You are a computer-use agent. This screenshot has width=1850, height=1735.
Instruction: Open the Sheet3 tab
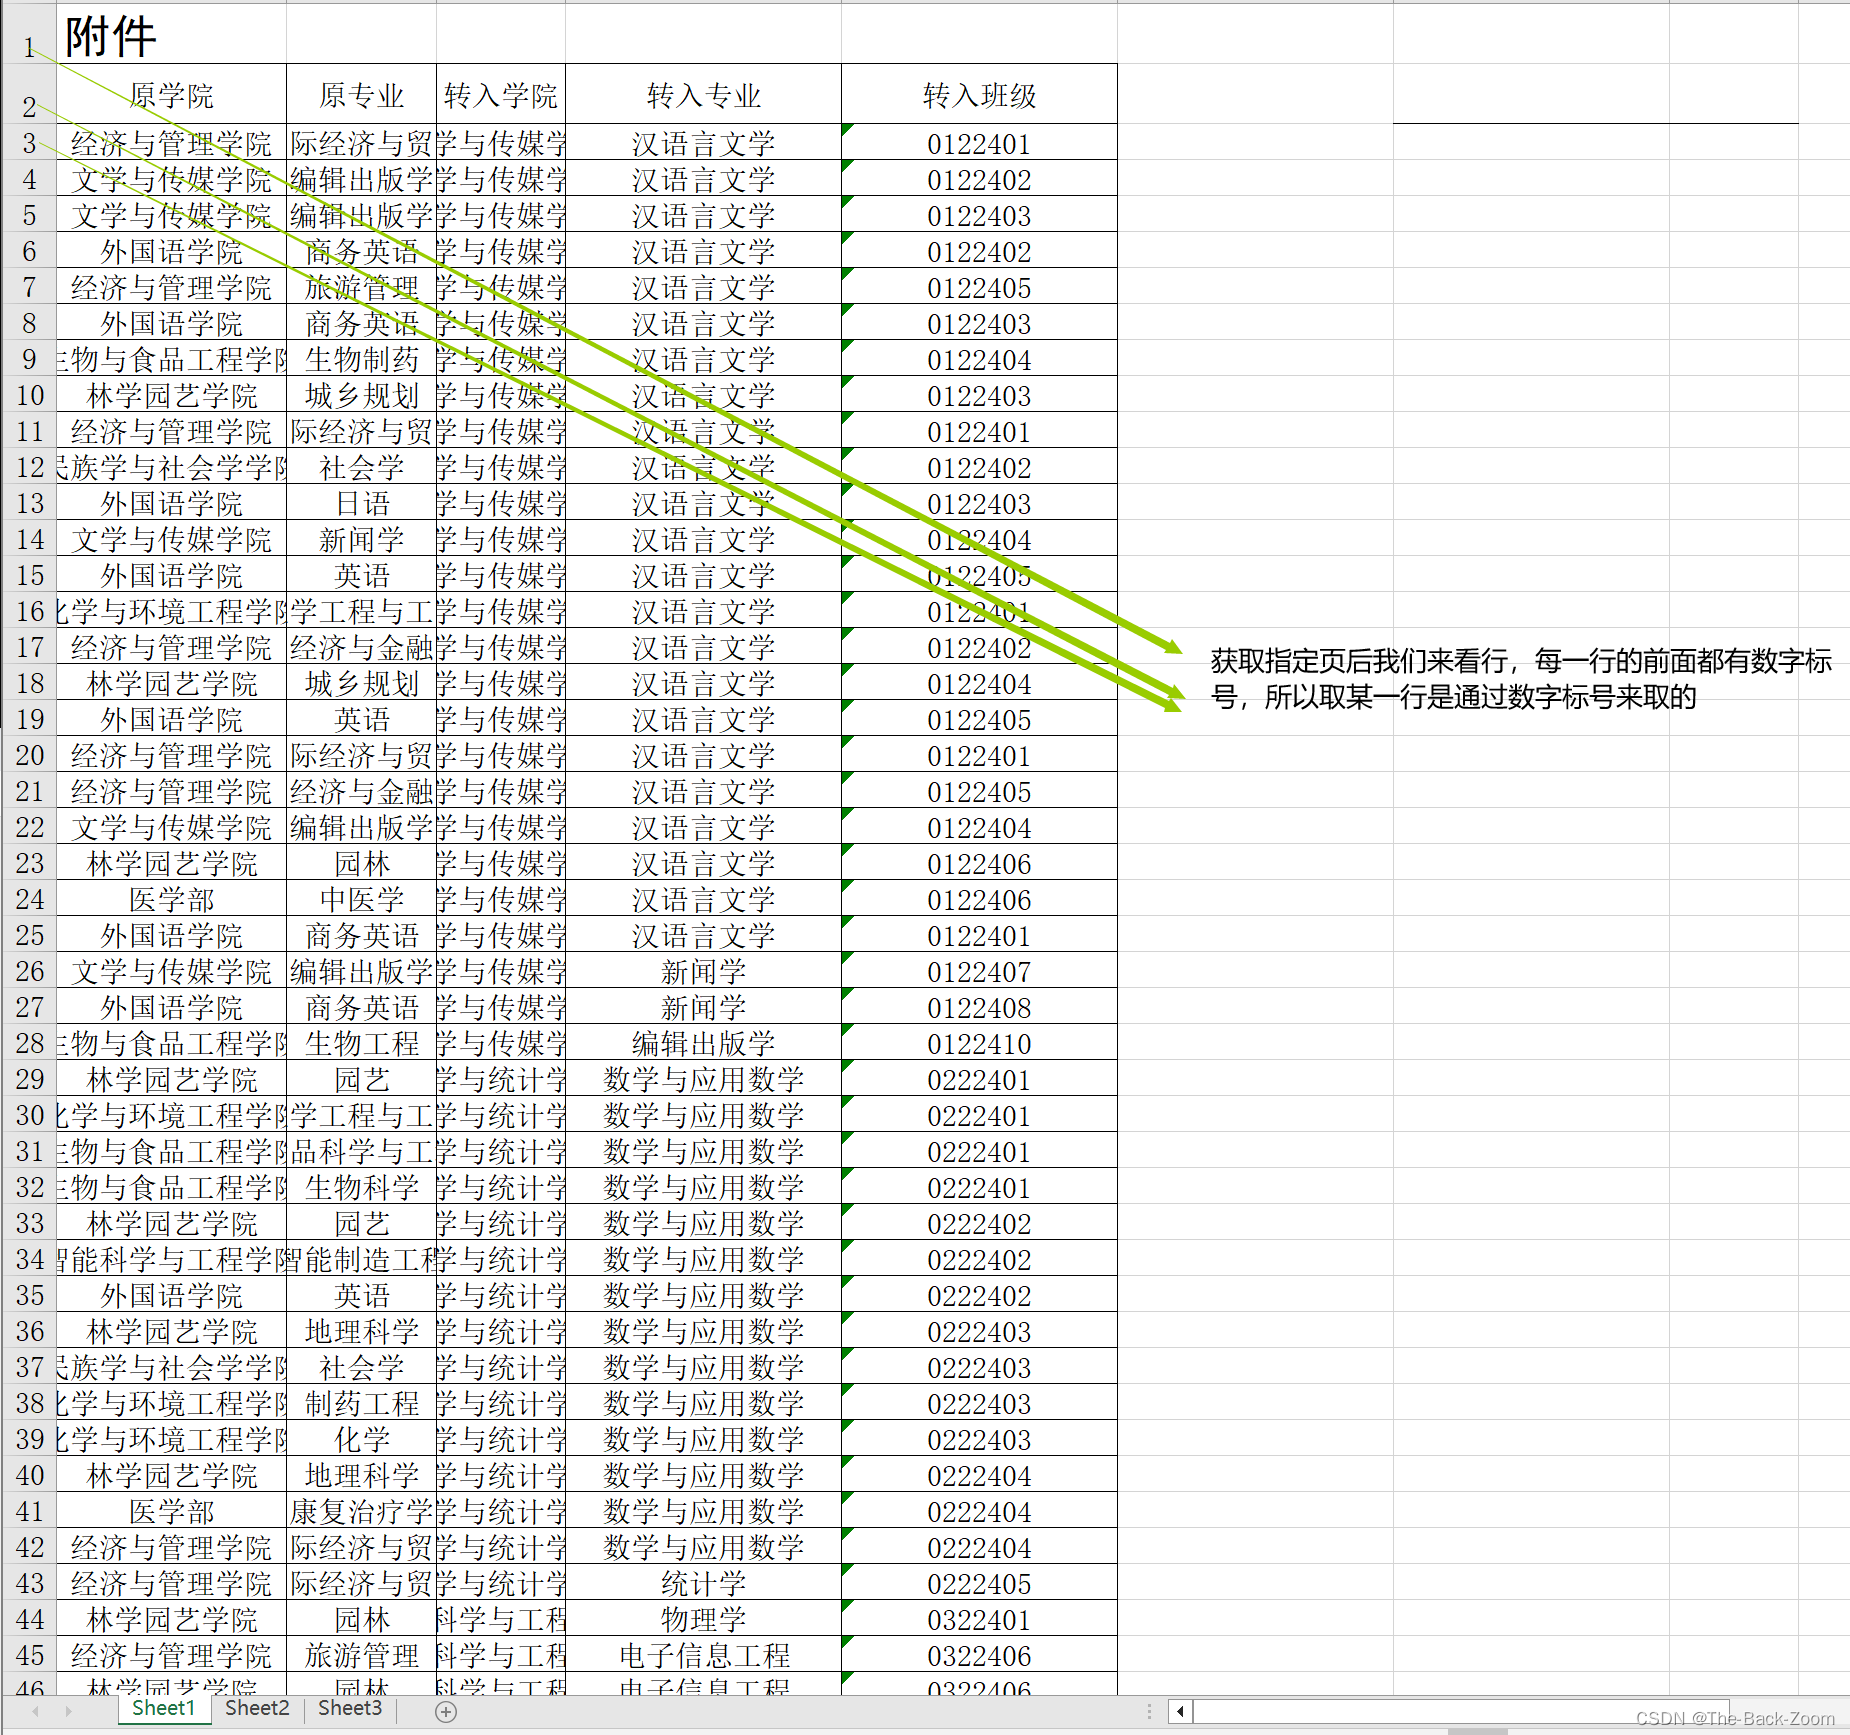click(x=350, y=1708)
